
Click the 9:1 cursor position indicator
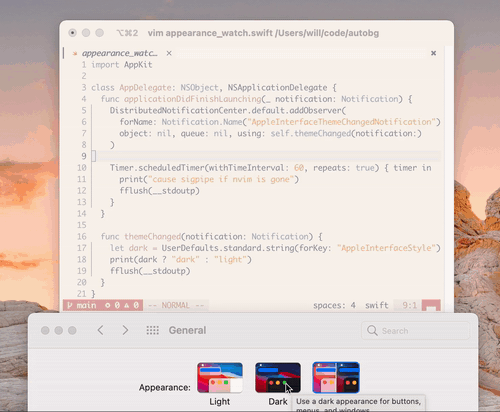(409, 305)
